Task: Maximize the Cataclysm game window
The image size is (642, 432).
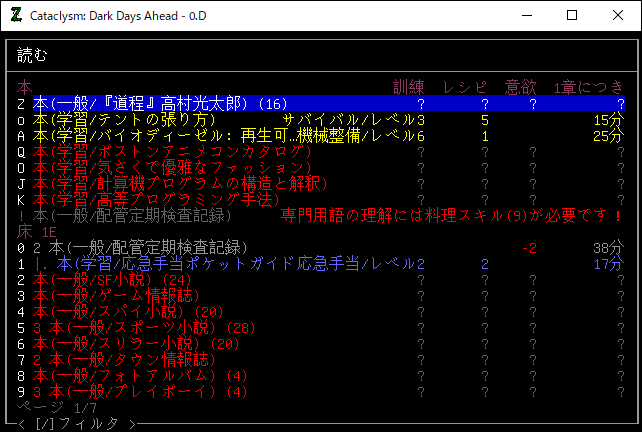Action: tap(572, 15)
